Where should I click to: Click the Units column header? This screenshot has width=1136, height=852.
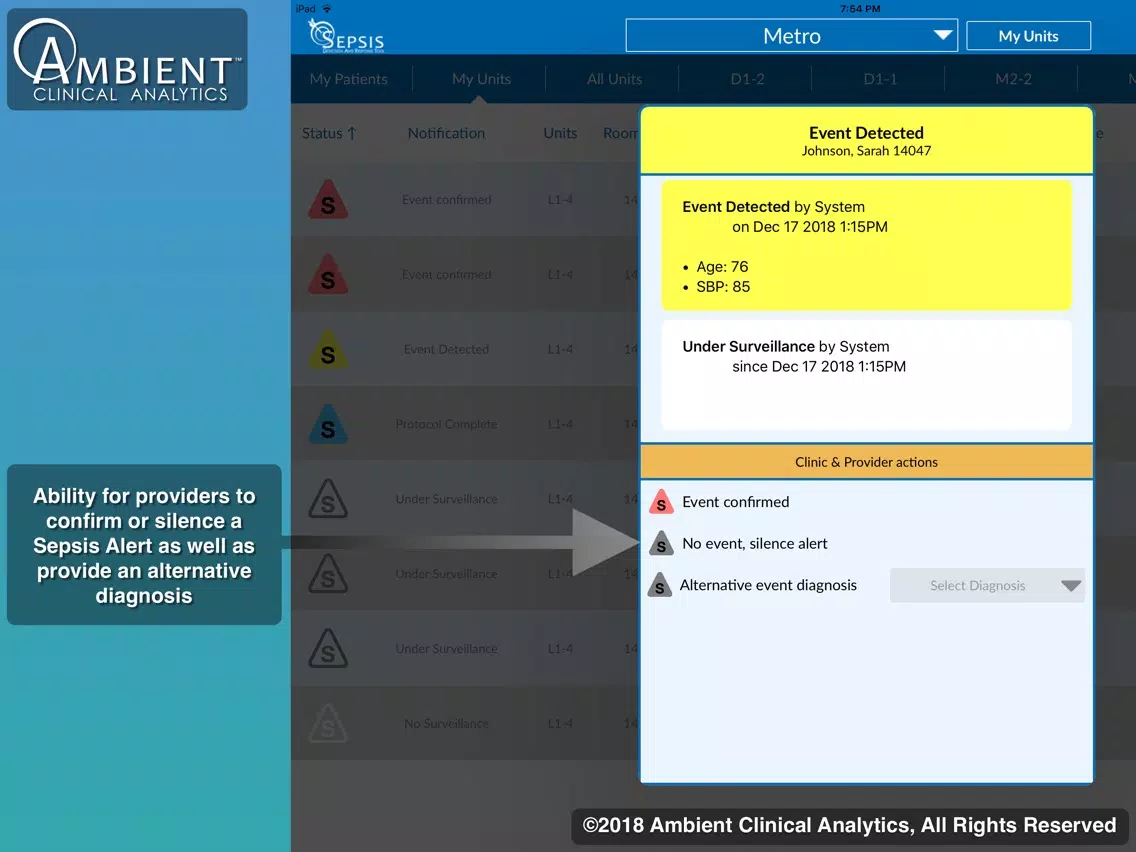[x=560, y=133]
